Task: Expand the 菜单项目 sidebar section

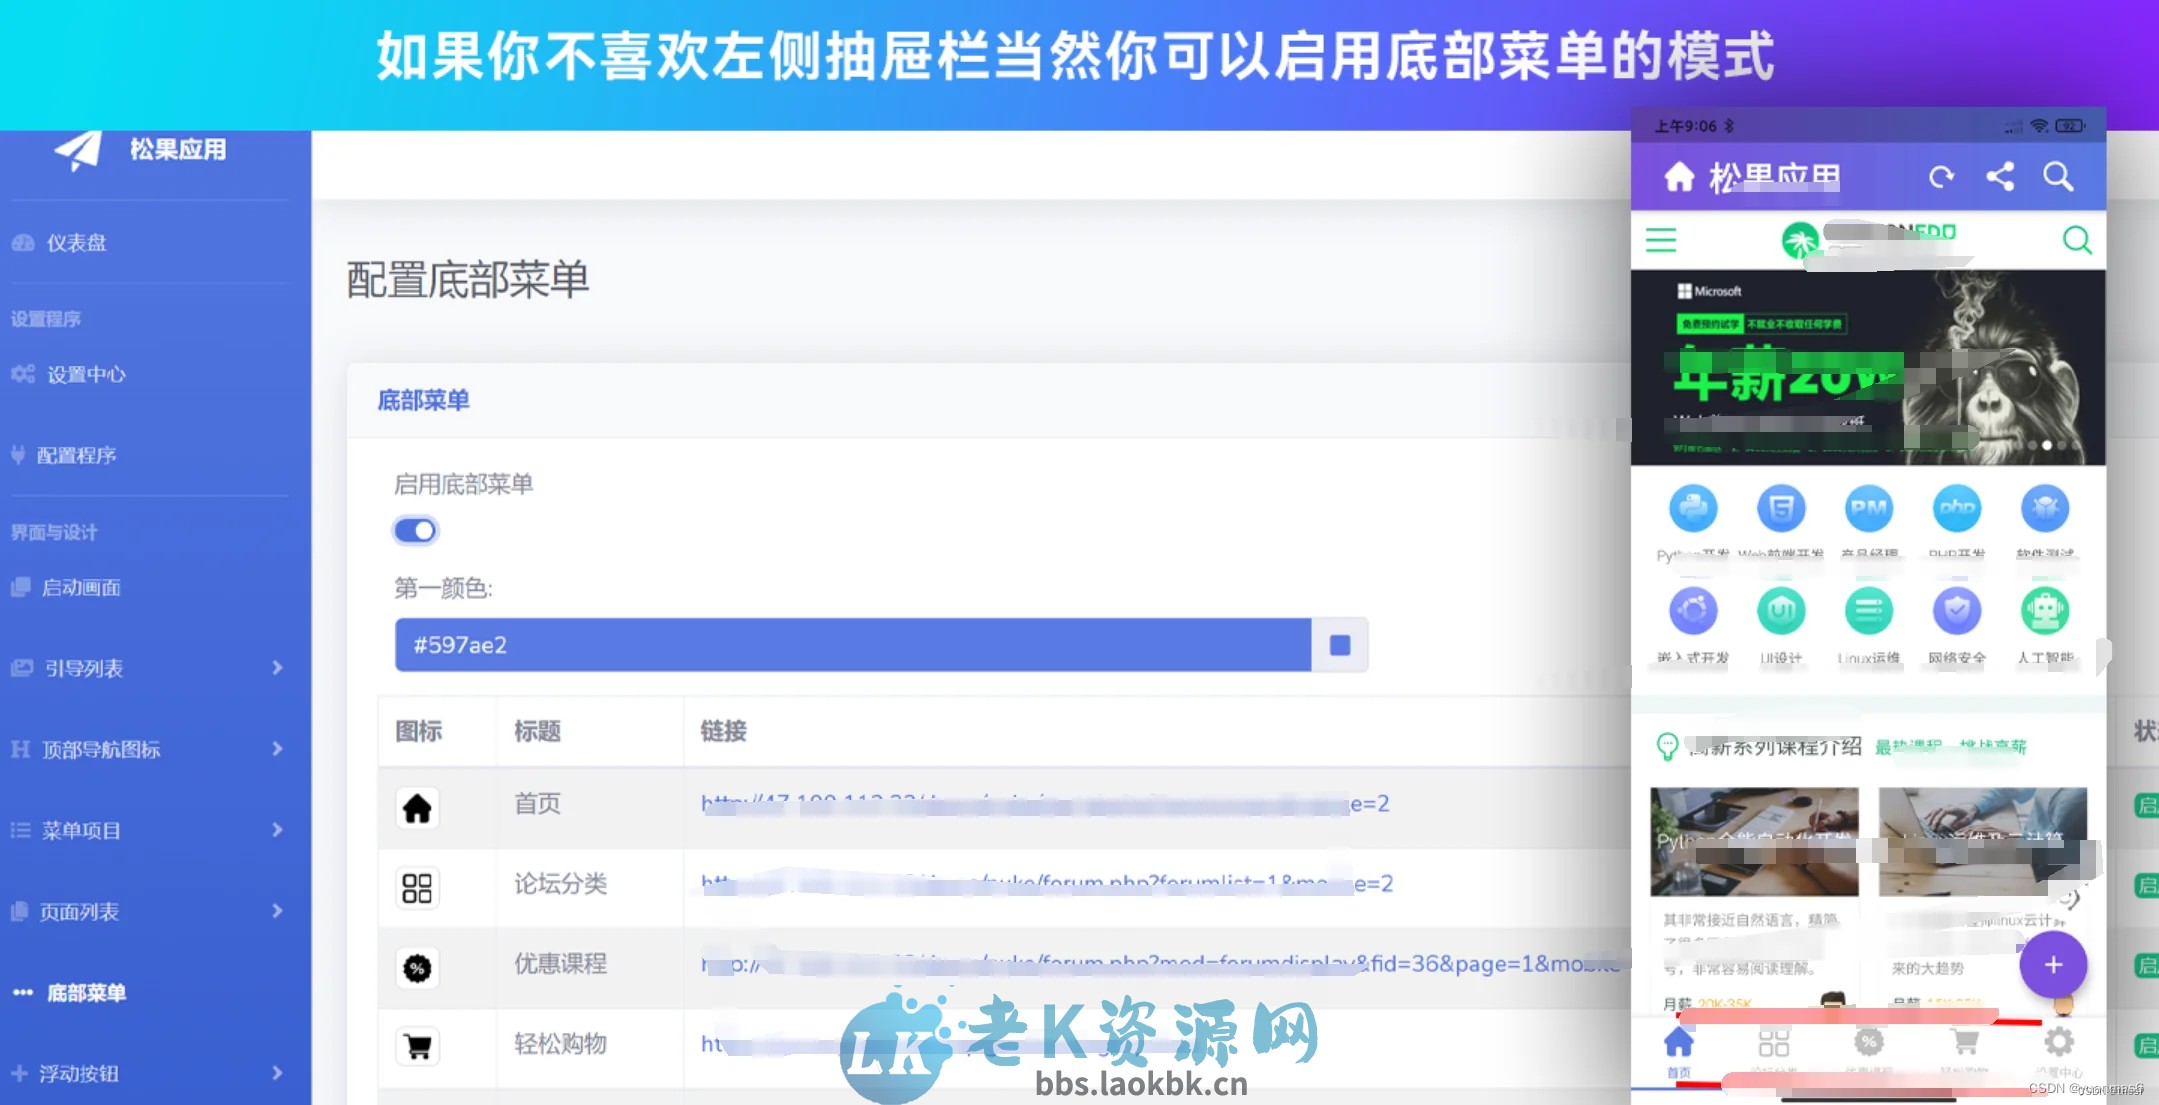Action: pos(80,830)
